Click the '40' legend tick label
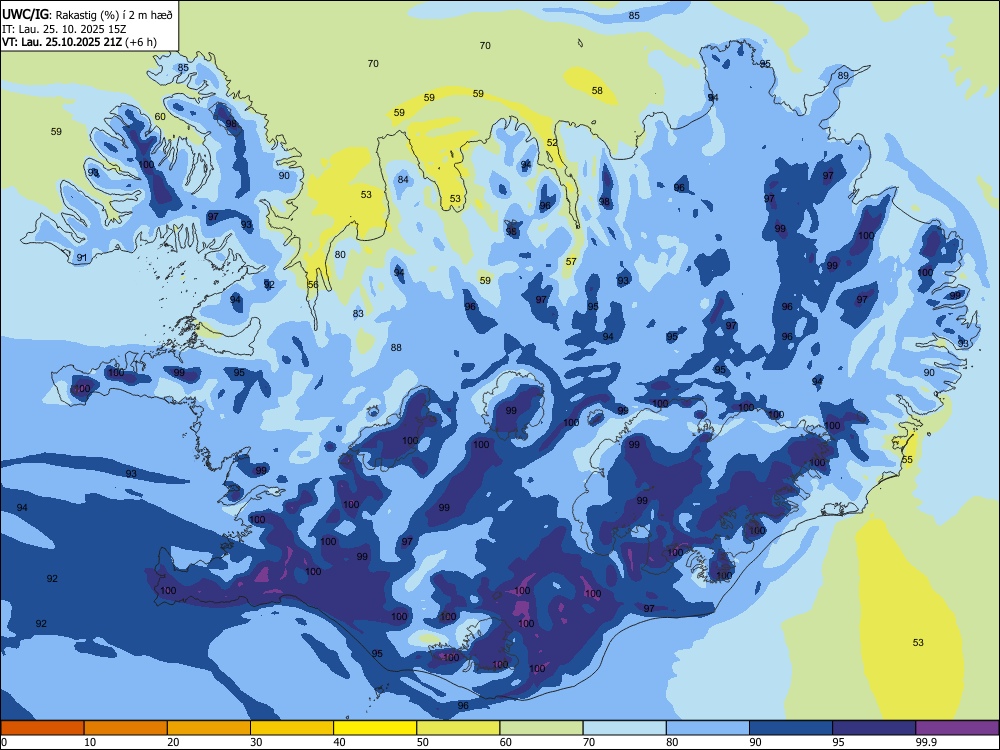Image resolution: width=1000 pixels, height=750 pixels. tap(339, 742)
